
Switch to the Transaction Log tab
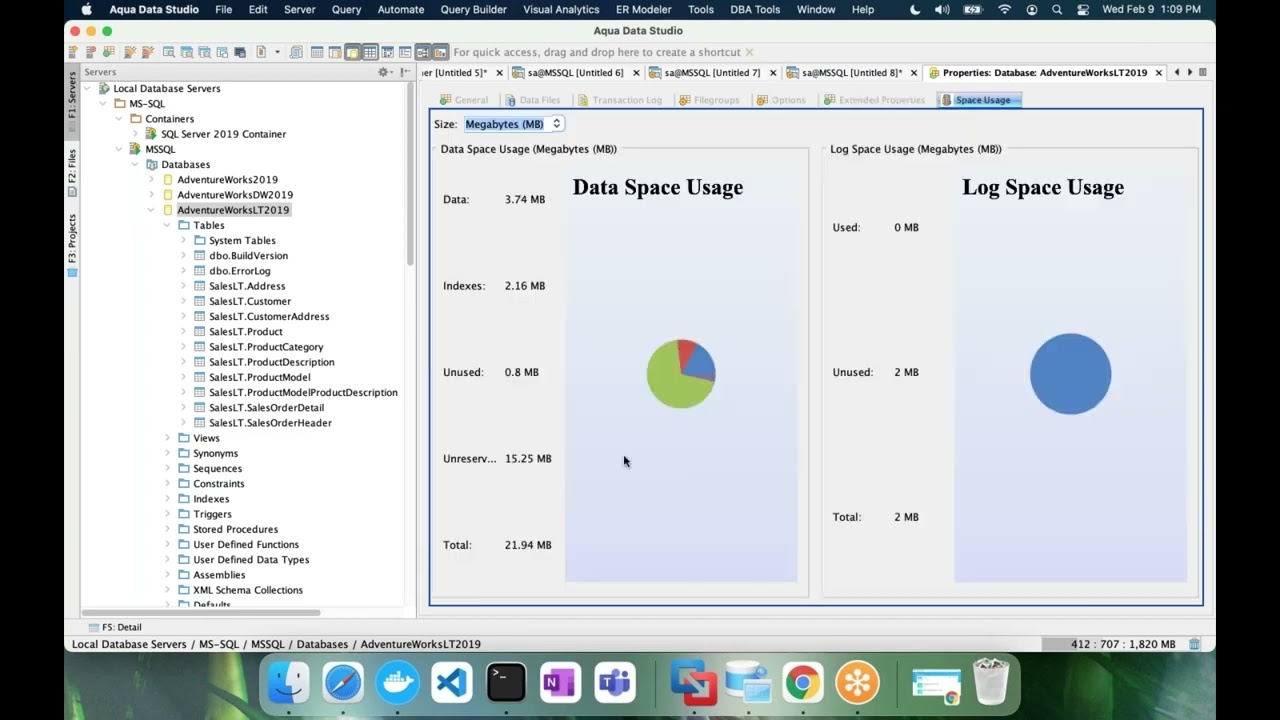tap(619, 100)
